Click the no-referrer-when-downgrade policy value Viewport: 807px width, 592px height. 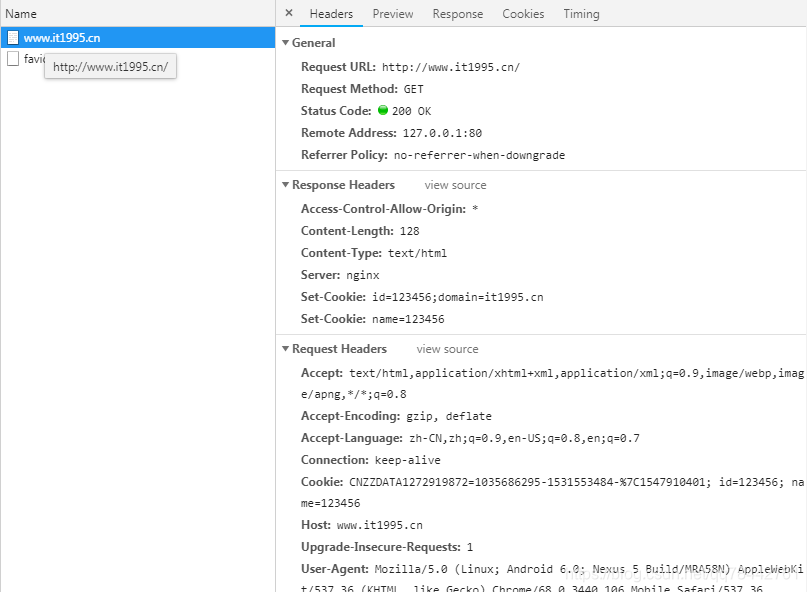pos(479,155)
